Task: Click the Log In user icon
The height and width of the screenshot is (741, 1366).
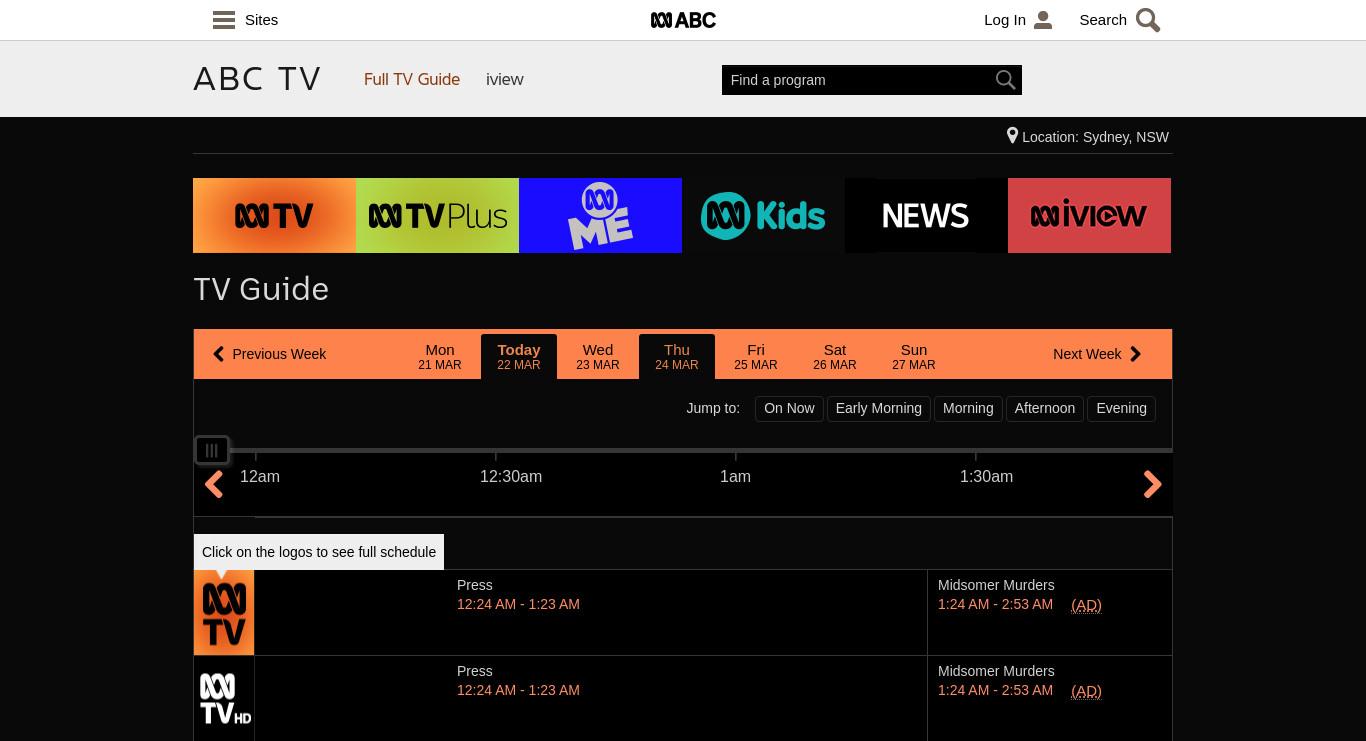Action: tap(1043, 20)
